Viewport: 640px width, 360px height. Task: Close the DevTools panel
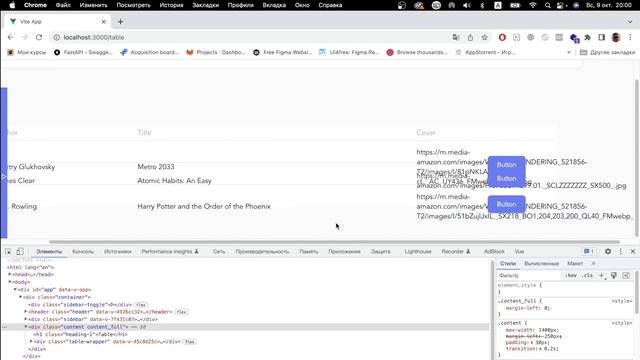(x=633, y=251)
